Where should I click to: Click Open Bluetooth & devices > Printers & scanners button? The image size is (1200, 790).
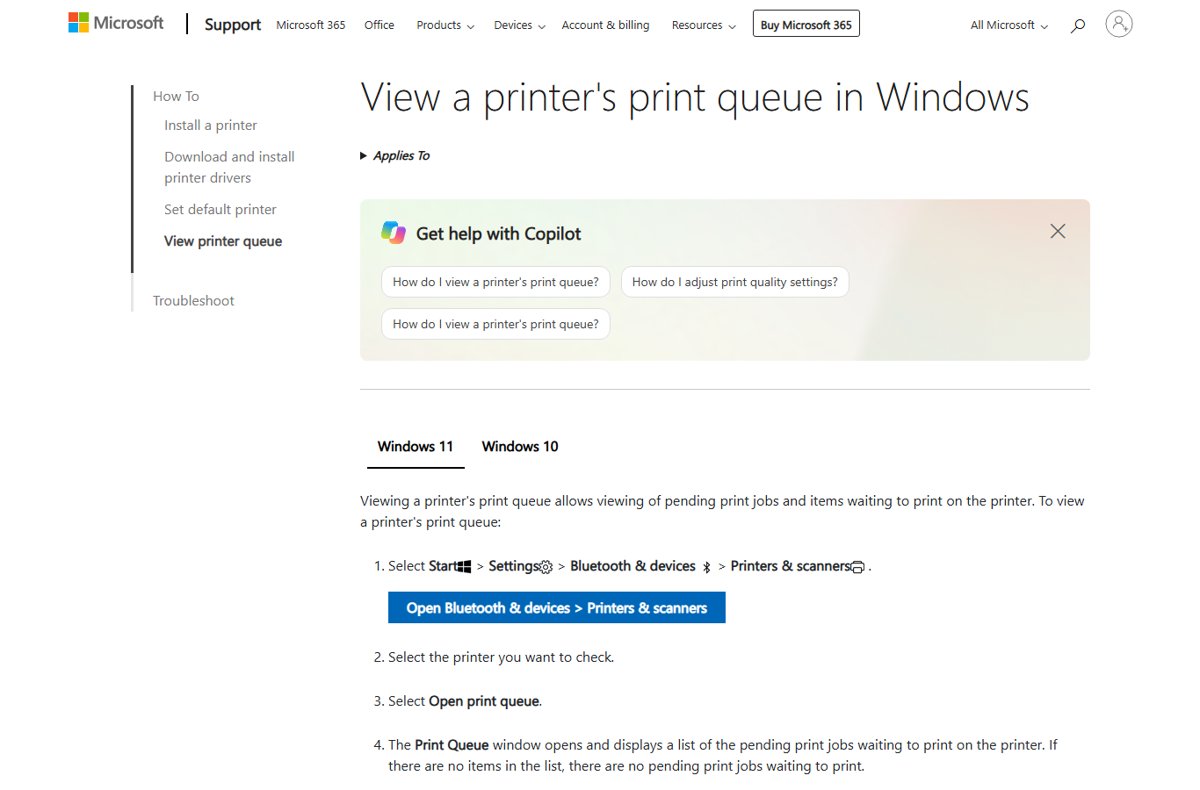click(556, 608)
